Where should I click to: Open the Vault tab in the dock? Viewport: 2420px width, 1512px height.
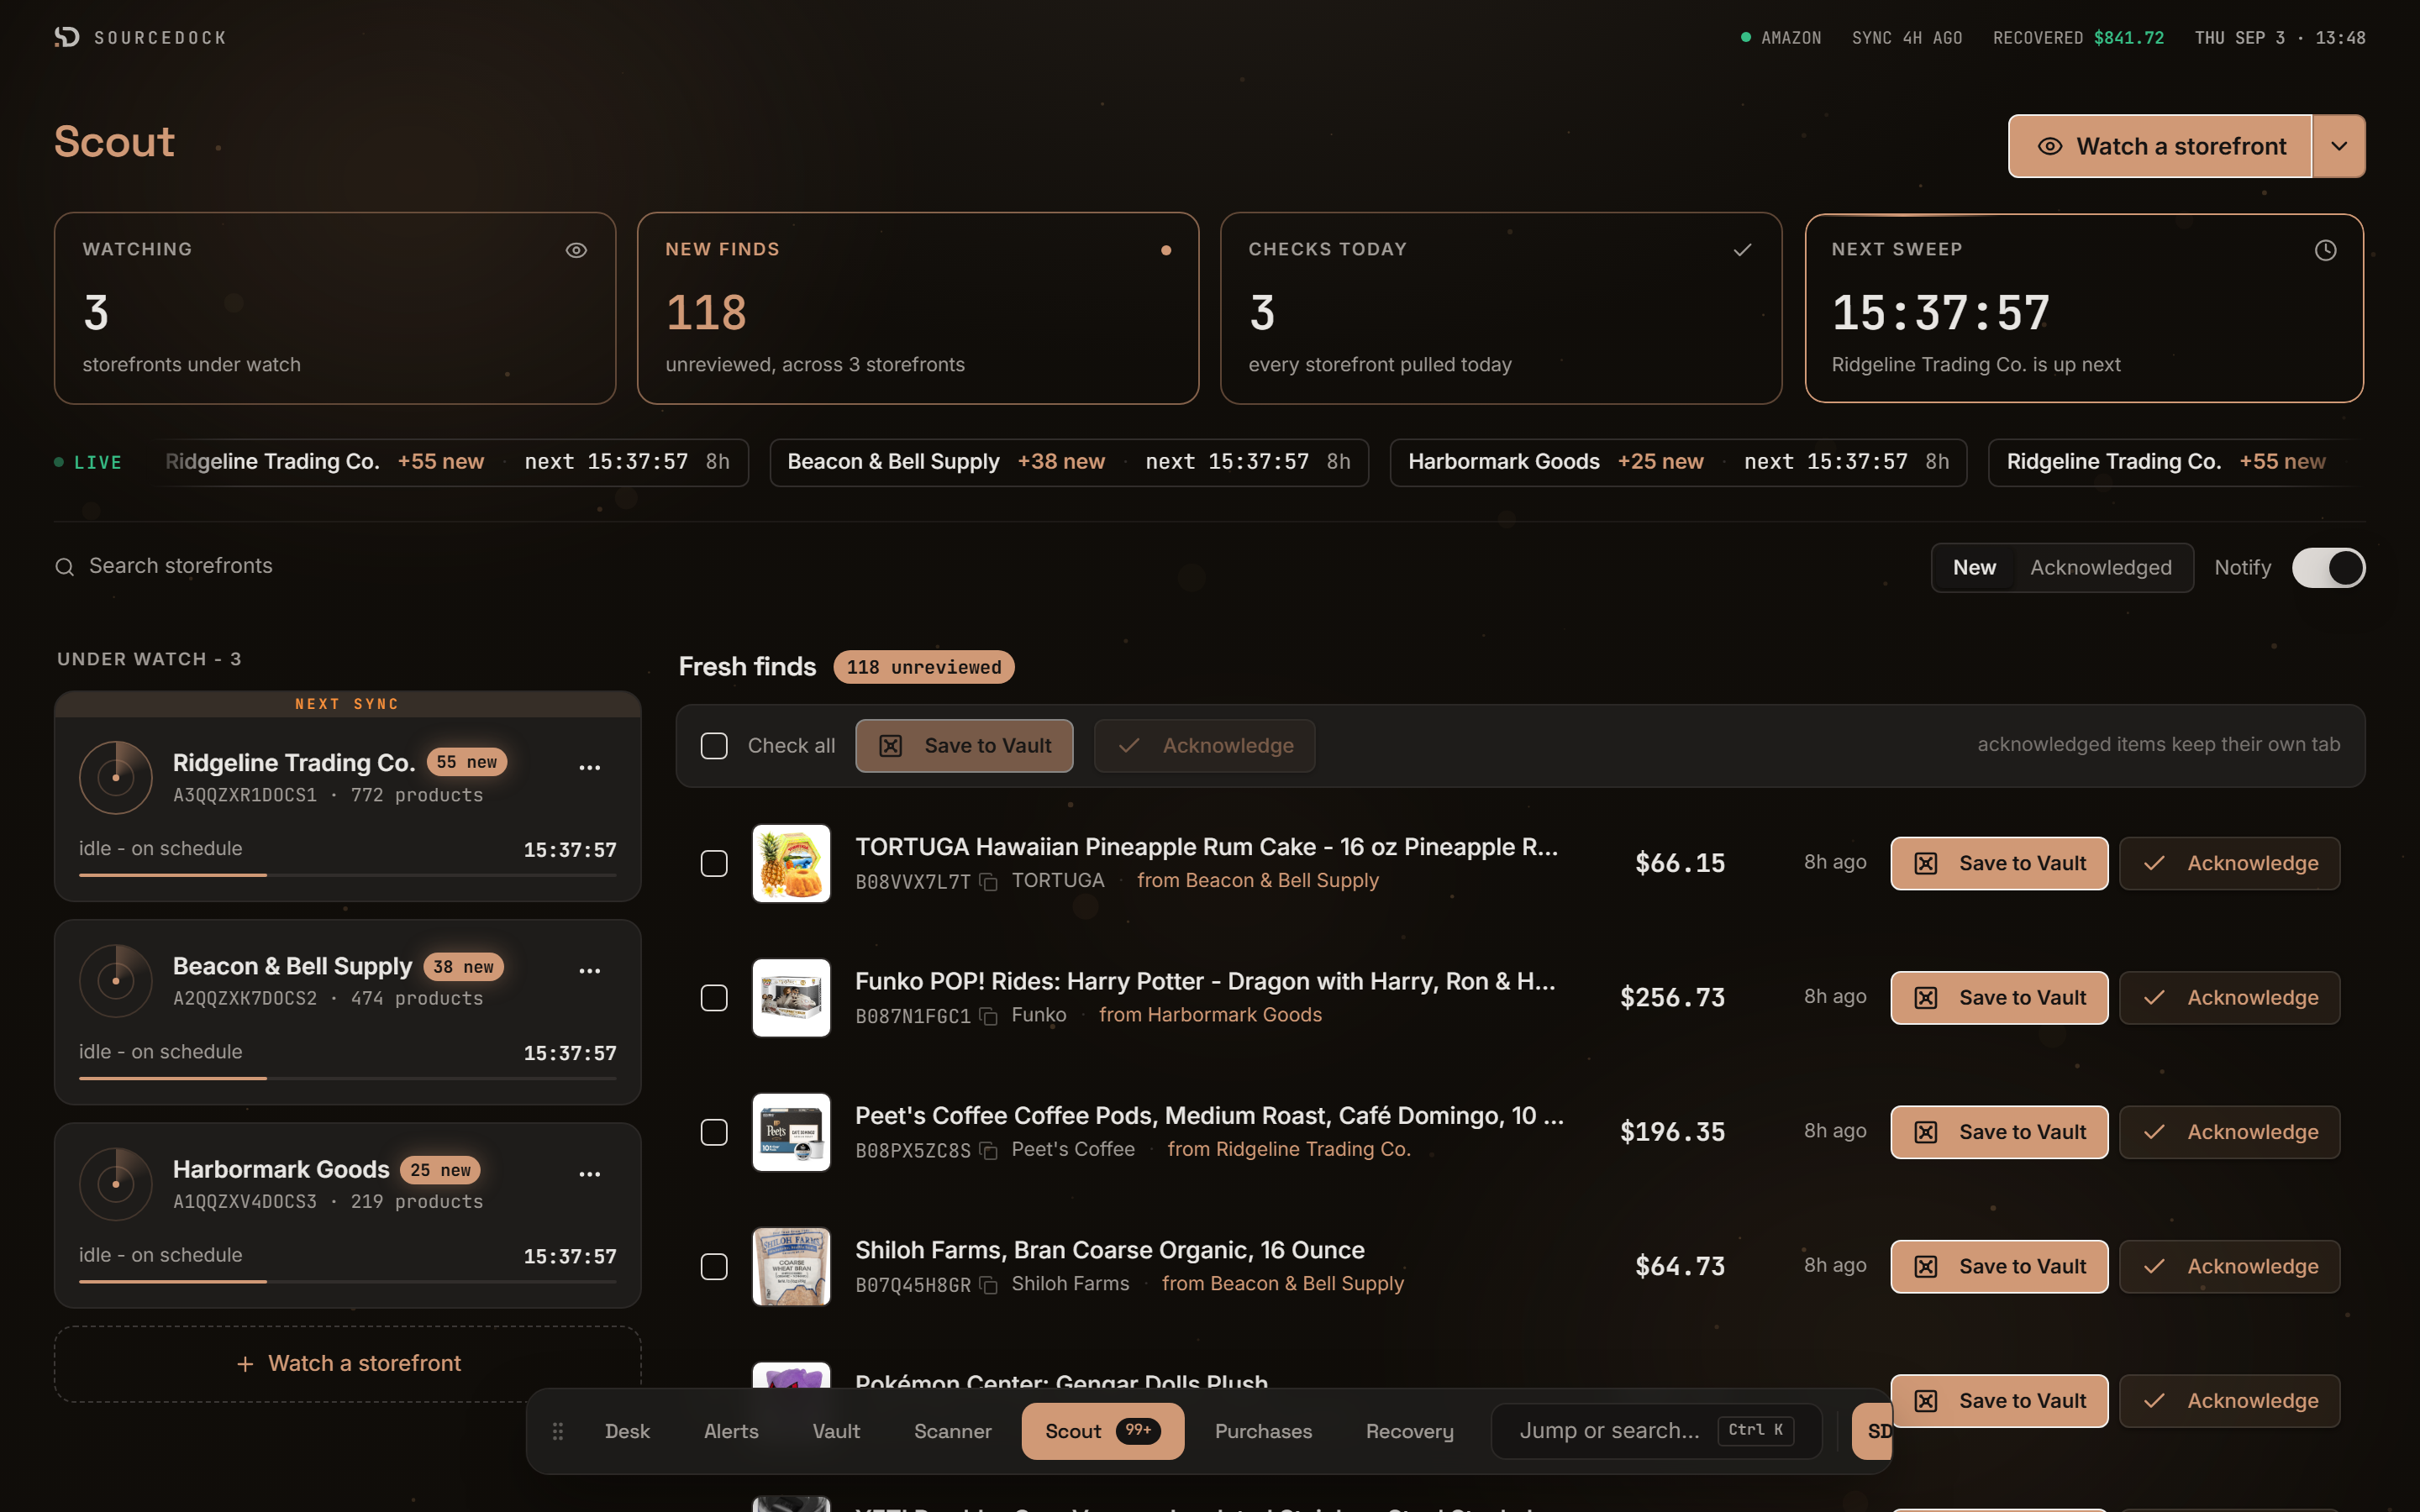click(836, 1431)
